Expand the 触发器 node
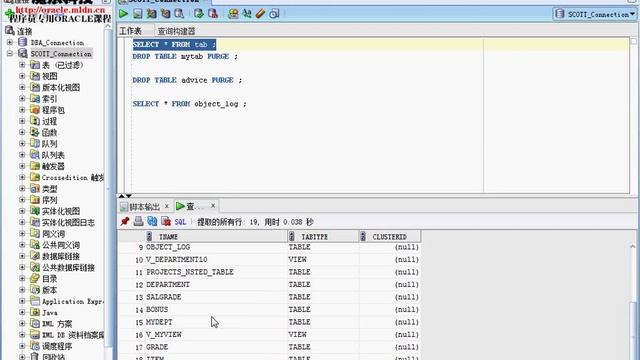Screen dimensions: 640x360 point(22,166)
